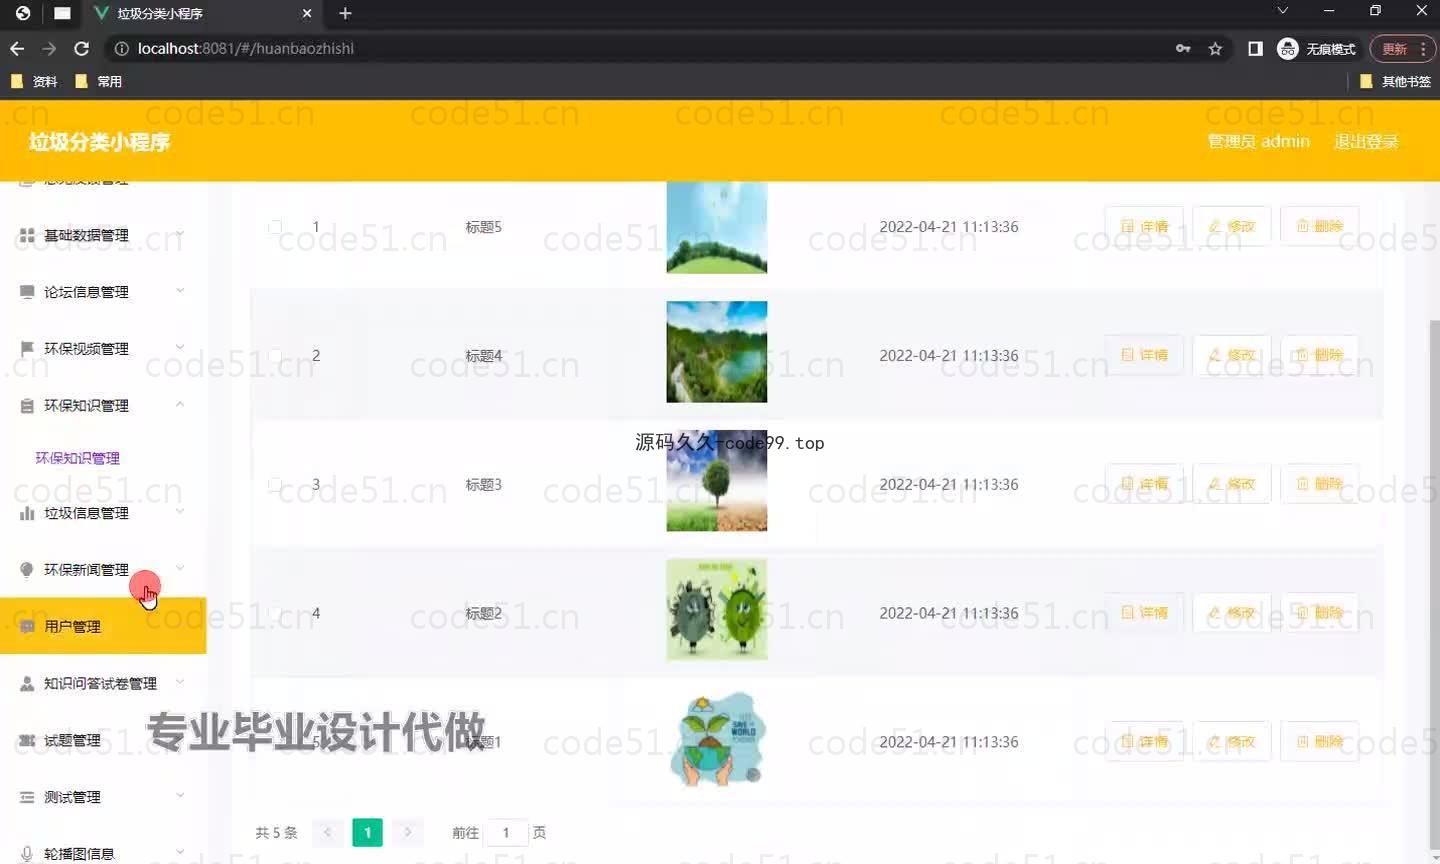
Task: Expand 知识问答试卷管理 with its chevron
Action: [x=180, y=682]
